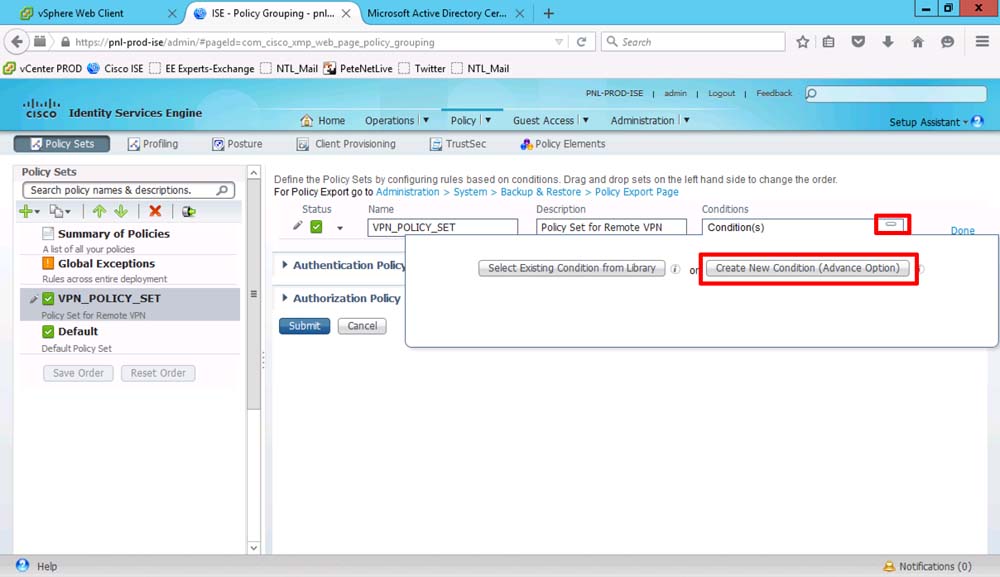Click the edit pencil icon beside Status

point(297,226)
